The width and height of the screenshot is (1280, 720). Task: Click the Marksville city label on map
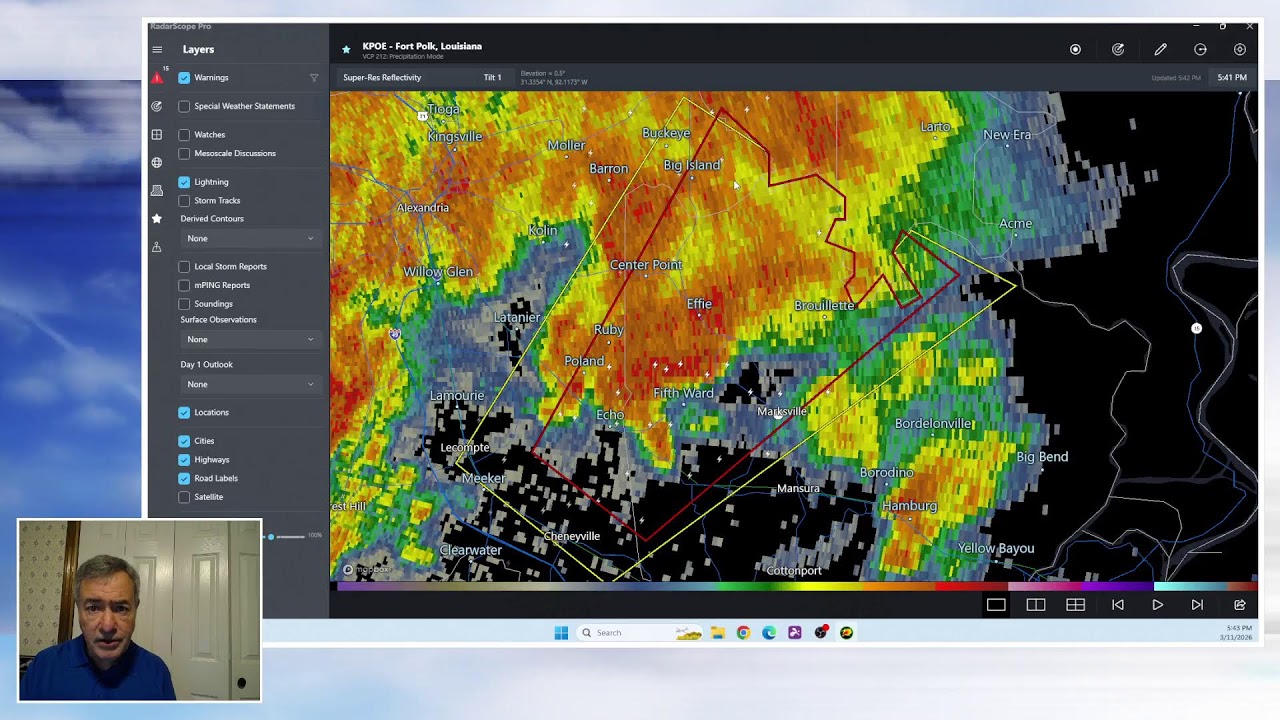(782, 411)
